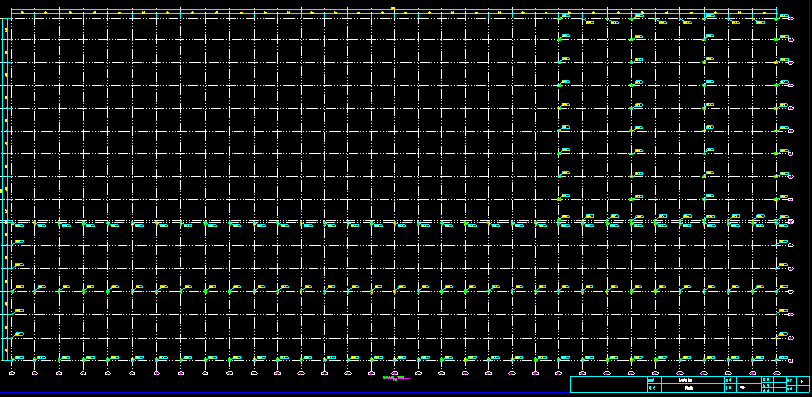Select the long cyan dimension line along the top

click(394, 11)
